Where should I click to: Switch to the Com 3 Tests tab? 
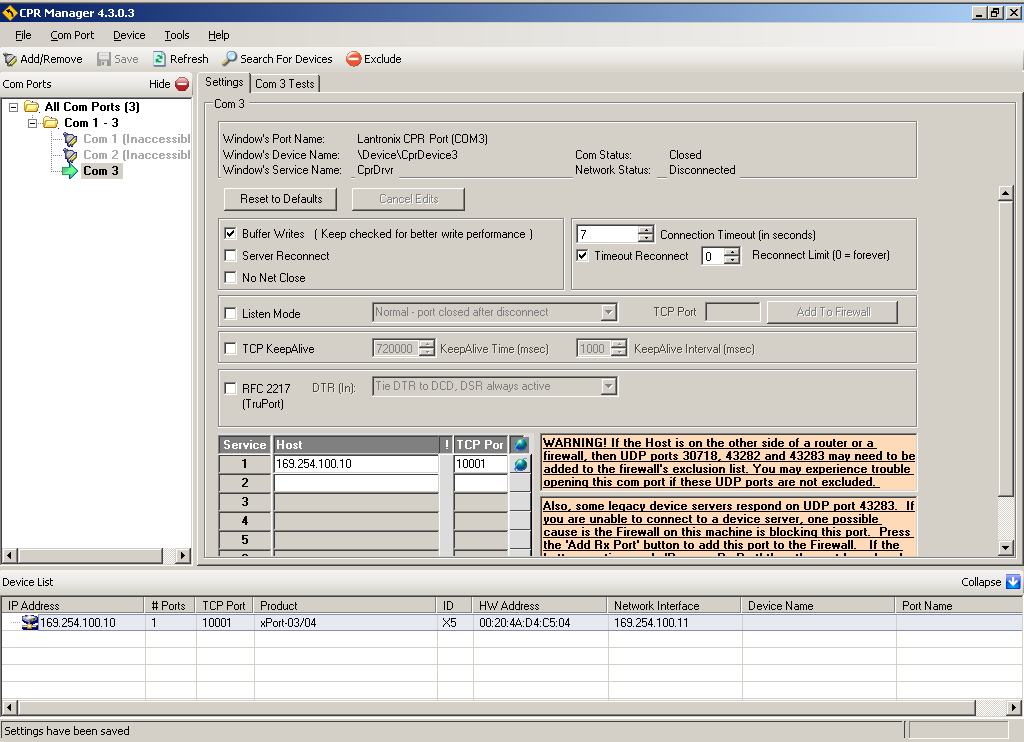[285, 83]
